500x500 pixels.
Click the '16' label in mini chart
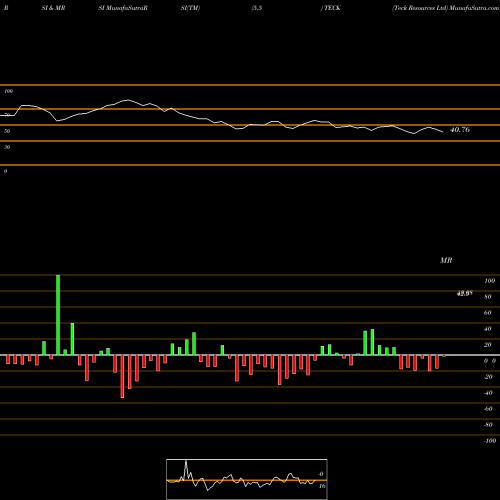click(322, 486)
